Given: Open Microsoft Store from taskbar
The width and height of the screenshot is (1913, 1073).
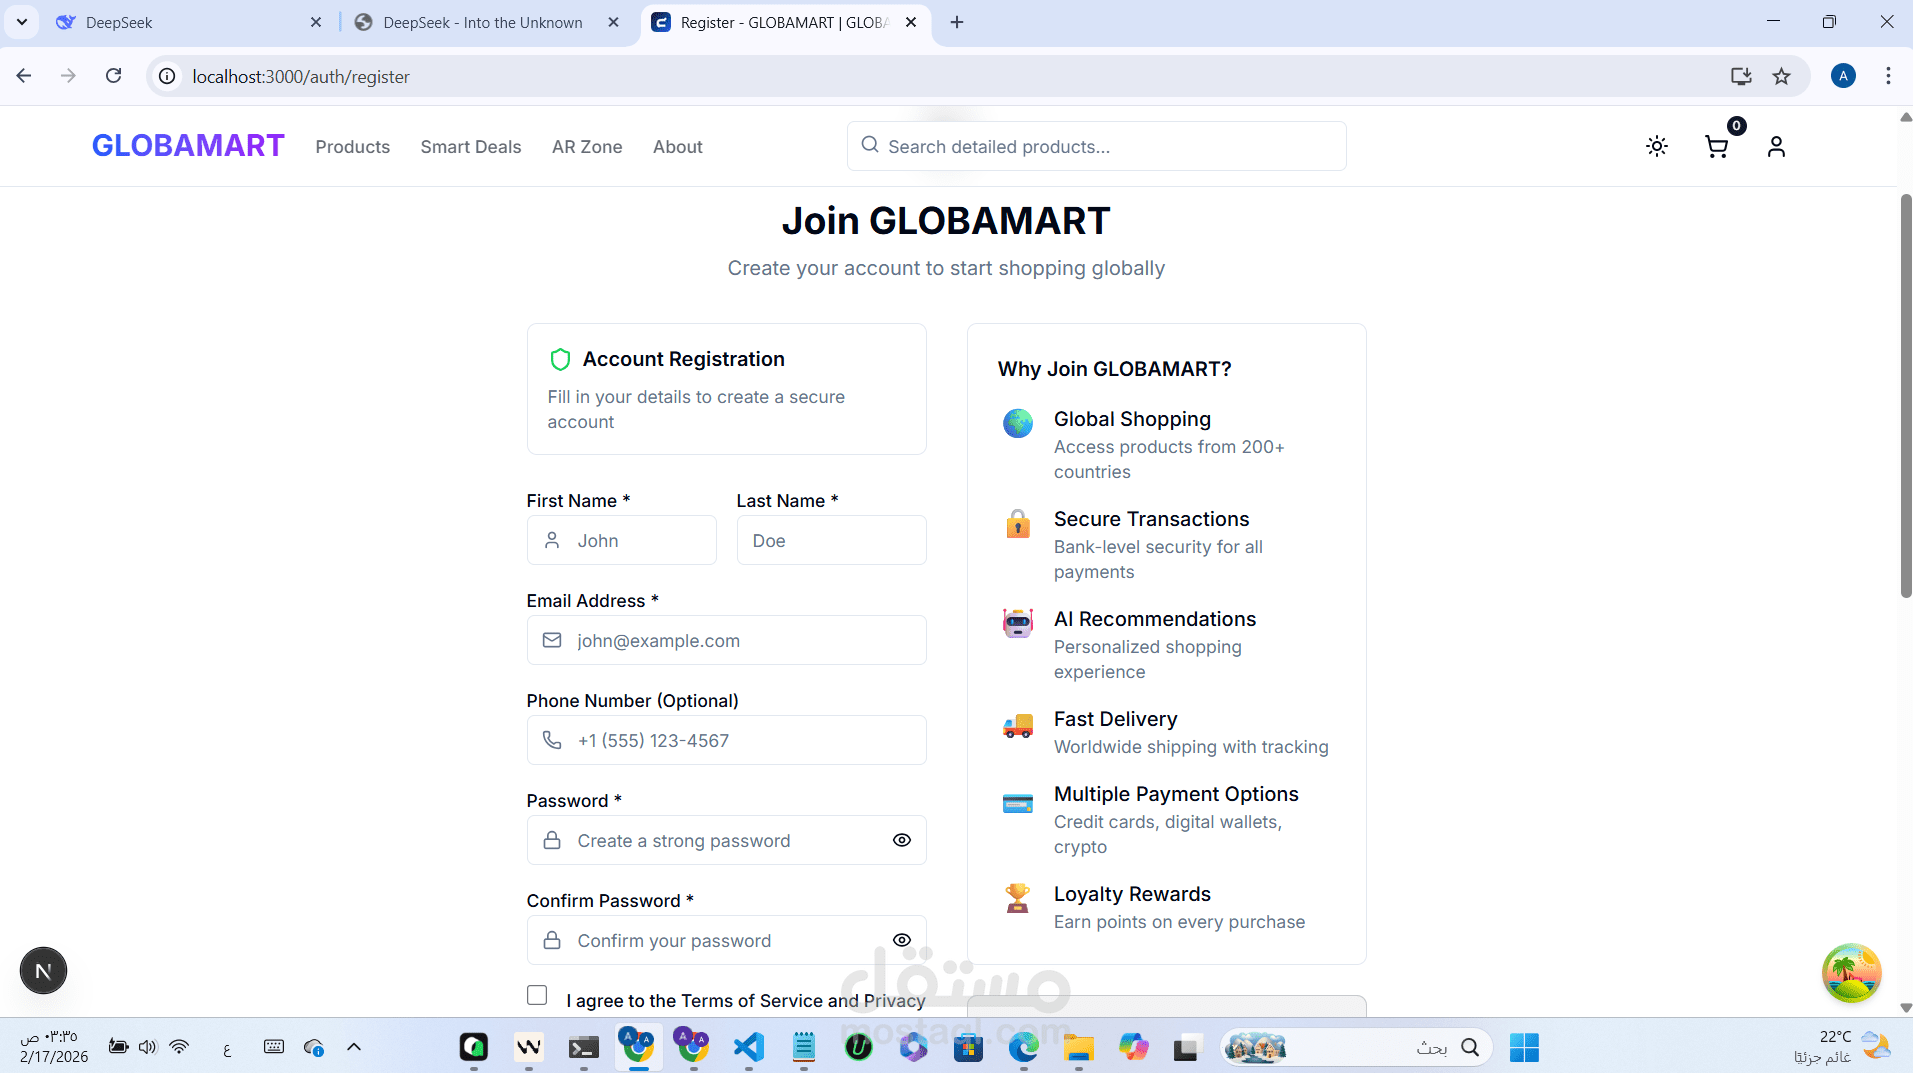Looking at the screenshot, I should point(968,1047).
